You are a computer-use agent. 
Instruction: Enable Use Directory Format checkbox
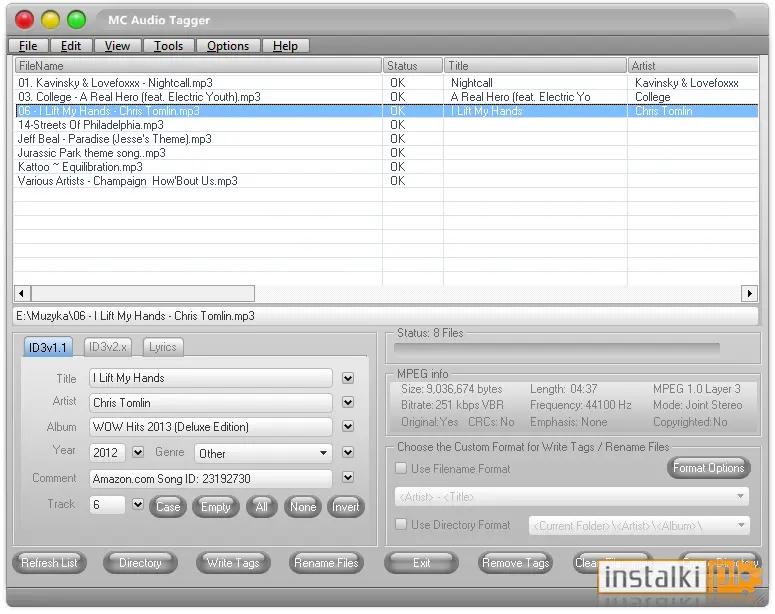click(x=401, y=525)
